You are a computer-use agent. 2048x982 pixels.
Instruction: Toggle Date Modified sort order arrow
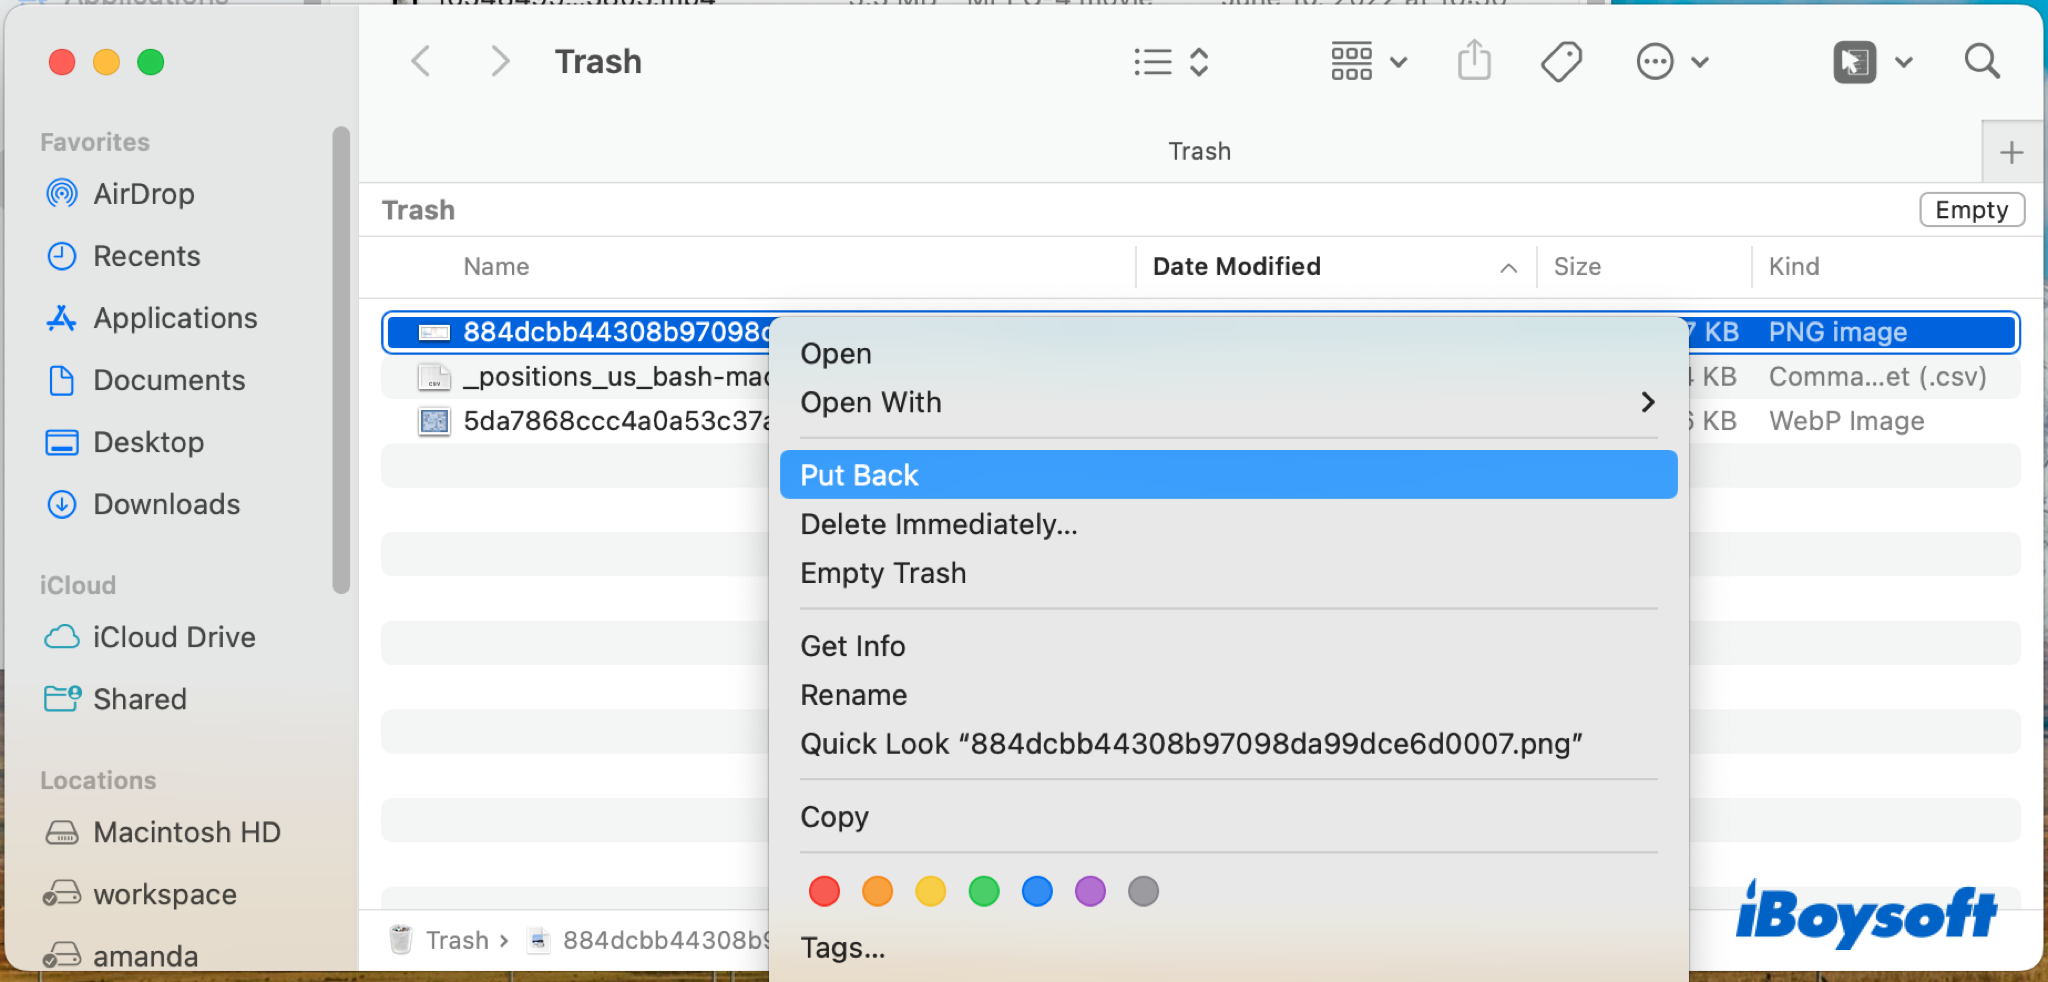[x=1508, y=268]
